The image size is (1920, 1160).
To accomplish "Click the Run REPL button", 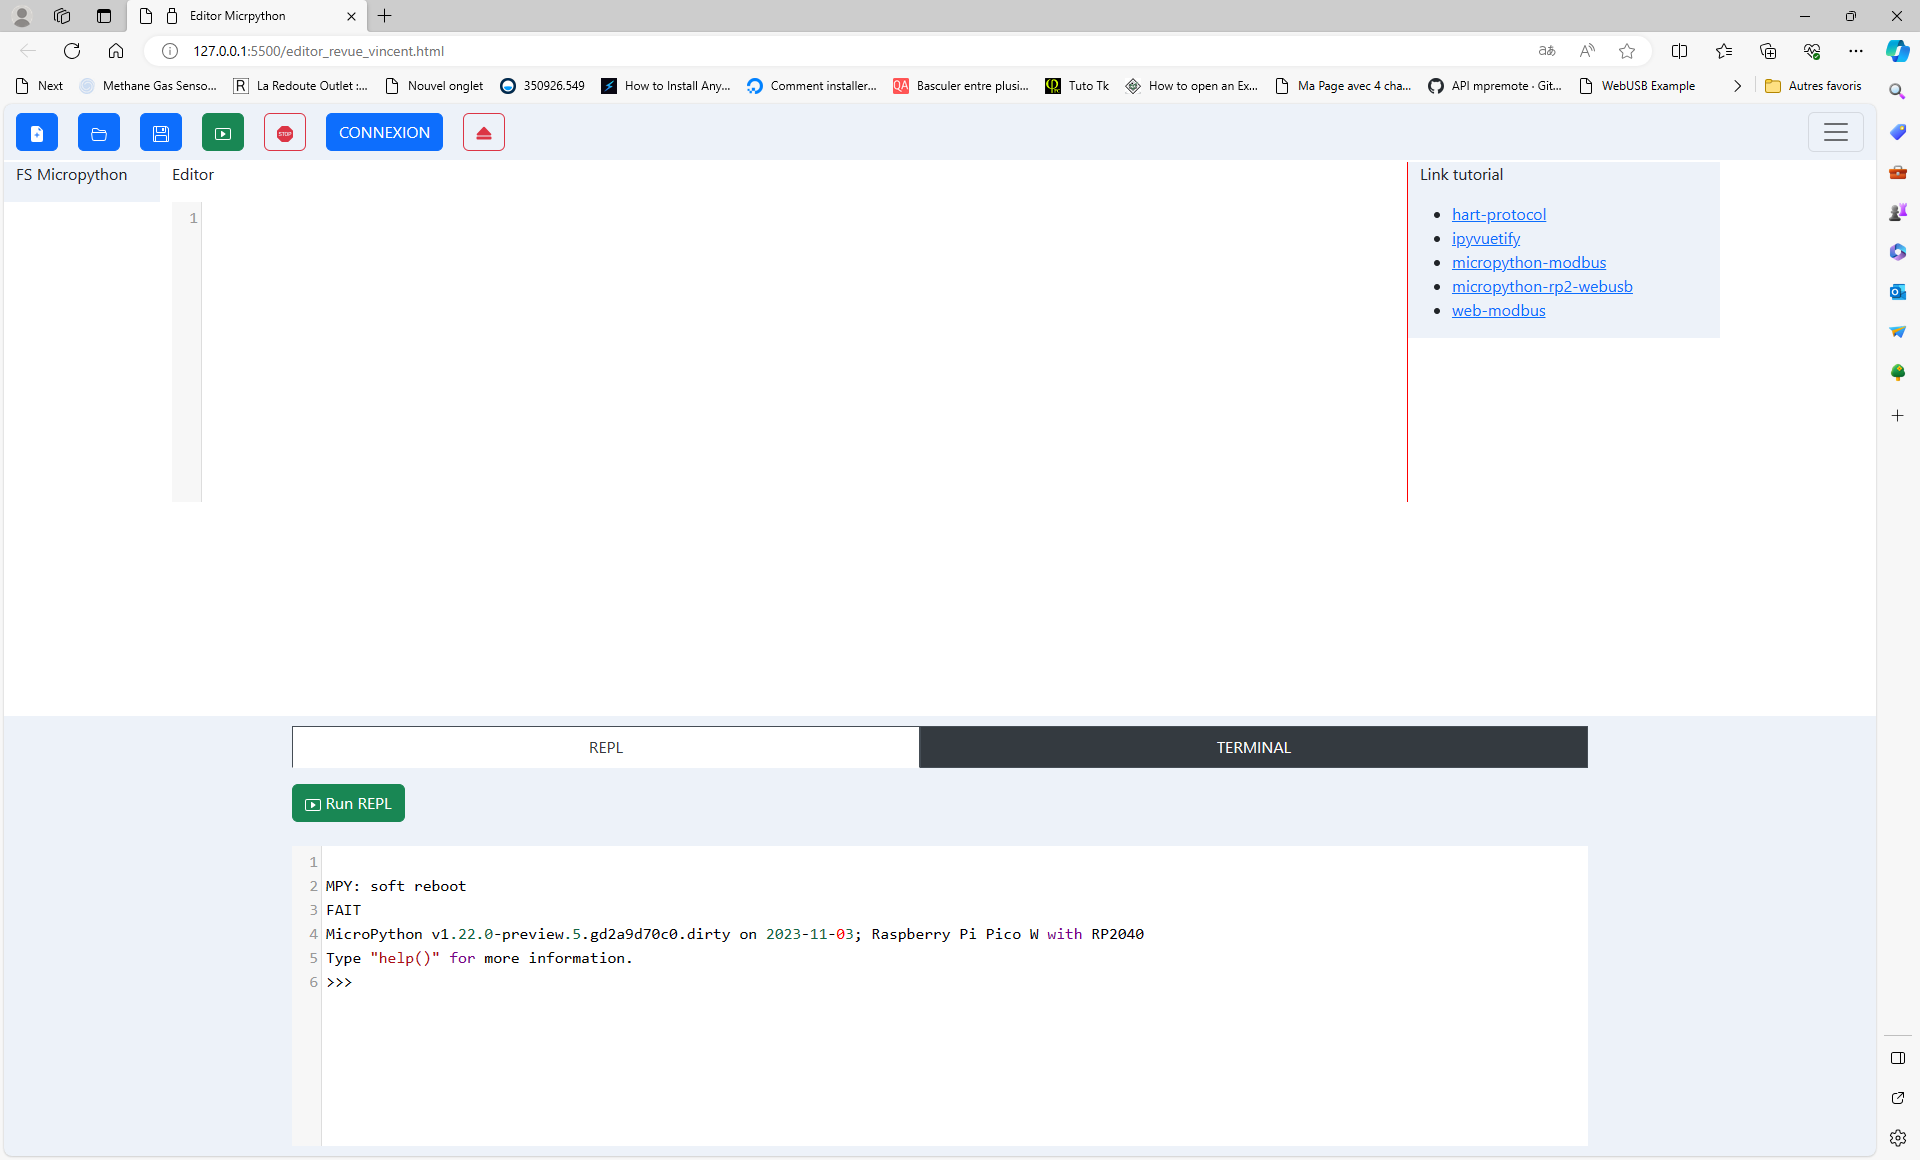I will click(x=348, y=804).
